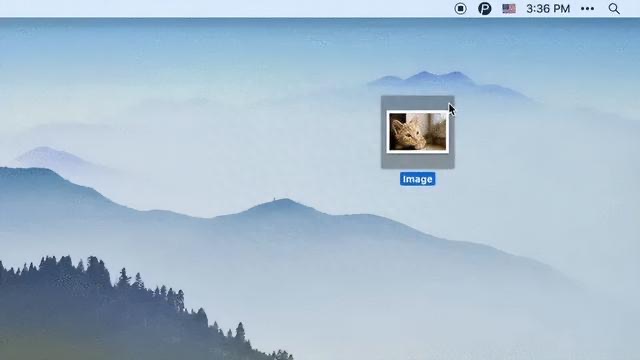Click the cat's face in the file preview

pos(409,133)
